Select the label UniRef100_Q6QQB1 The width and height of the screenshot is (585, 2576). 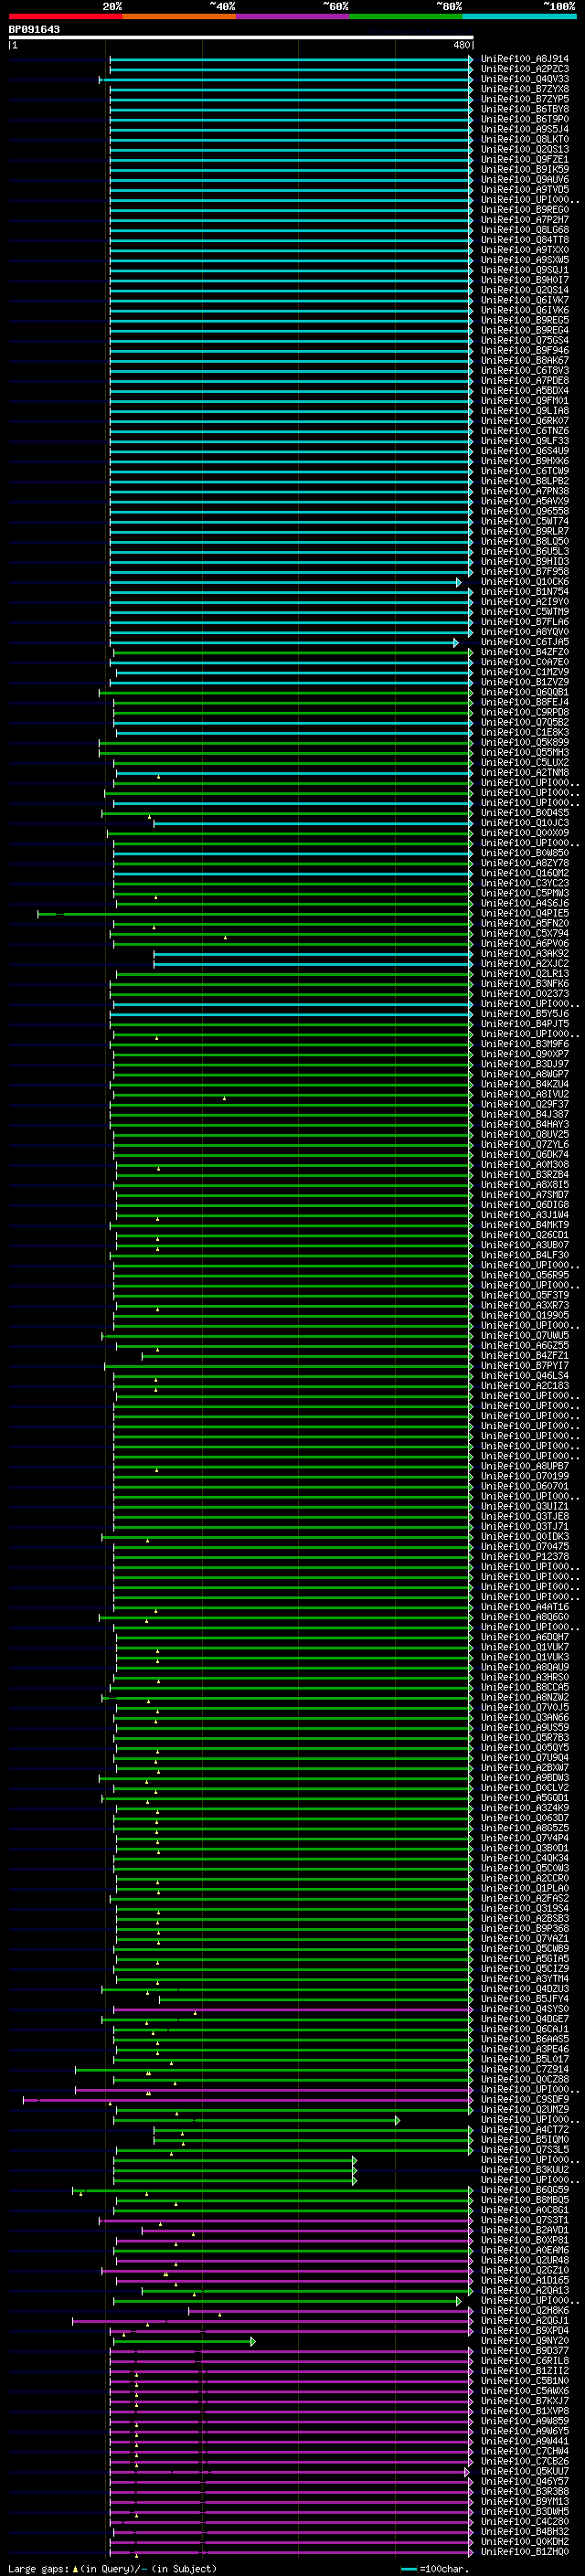[x=524, y=692]
